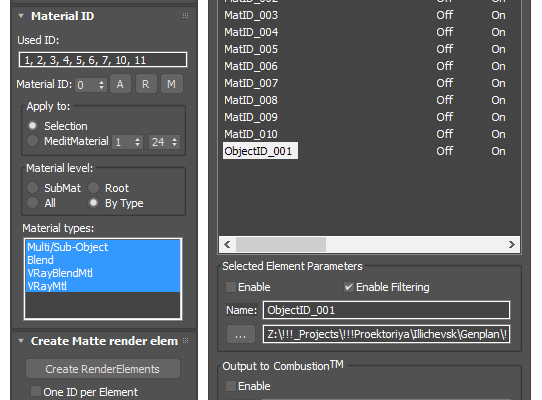Click On filter value in MatID_007 row
Viewport: 542px width, 400px height.
pyautogui.click(x=498, y=83)
